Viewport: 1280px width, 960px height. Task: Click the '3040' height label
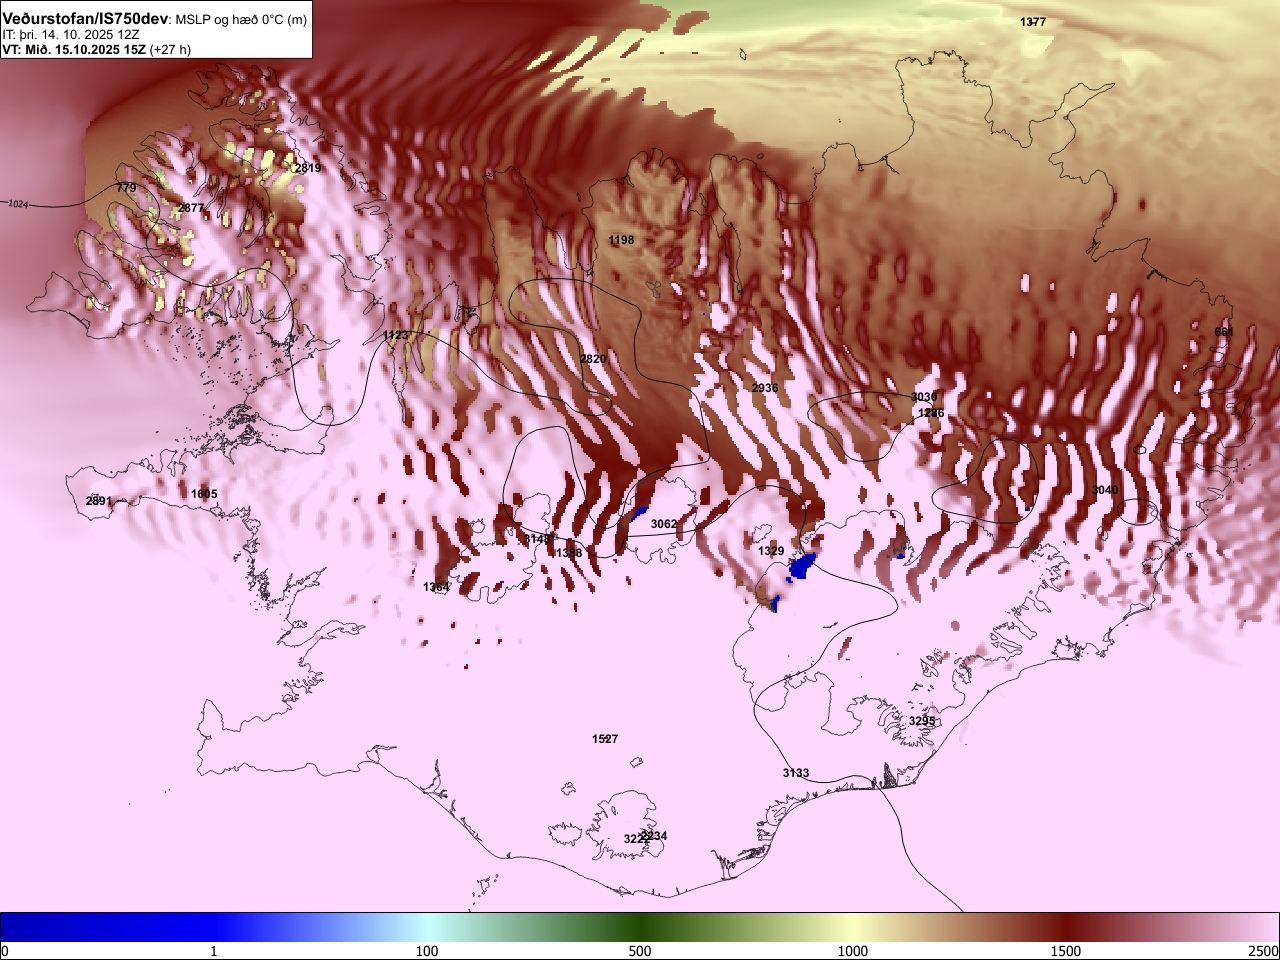pos(1105,490)
